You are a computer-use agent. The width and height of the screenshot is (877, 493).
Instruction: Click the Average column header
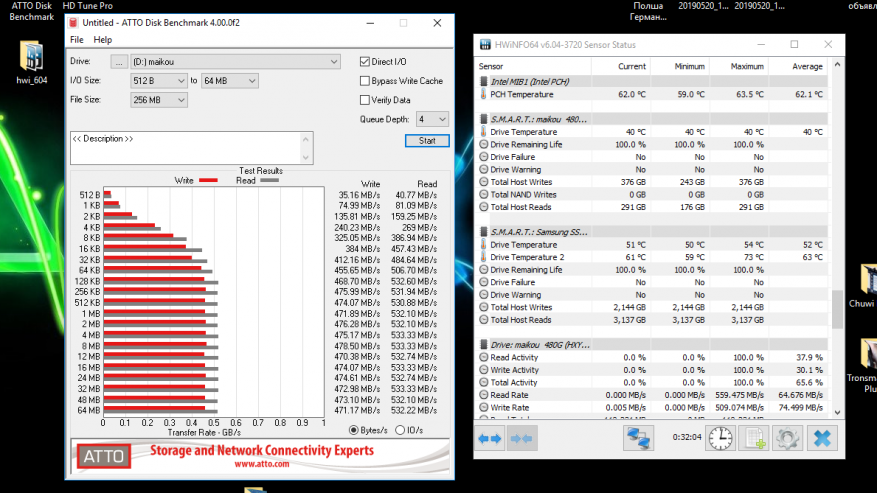(x=799, y=66)
